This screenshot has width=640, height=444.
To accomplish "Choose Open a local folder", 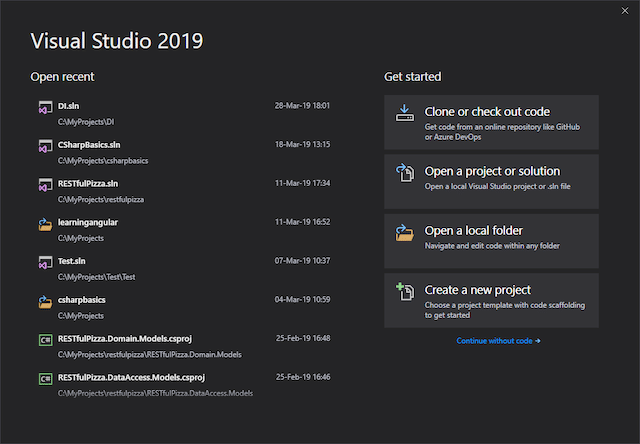I will 491,241.
